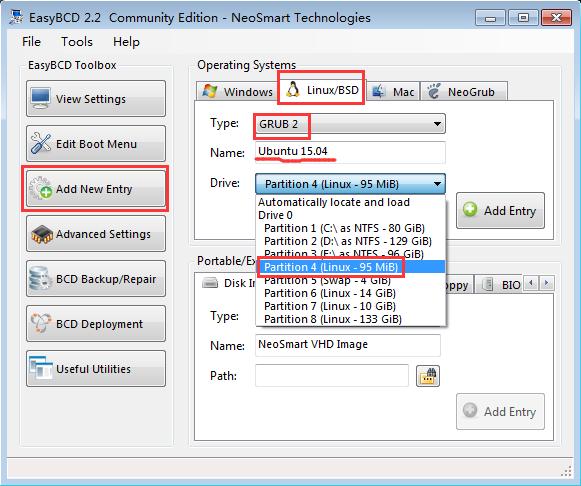The image size is (581, 486).
Task: Select Add New Entry in toolbox
Action: [x=96, y=189]
